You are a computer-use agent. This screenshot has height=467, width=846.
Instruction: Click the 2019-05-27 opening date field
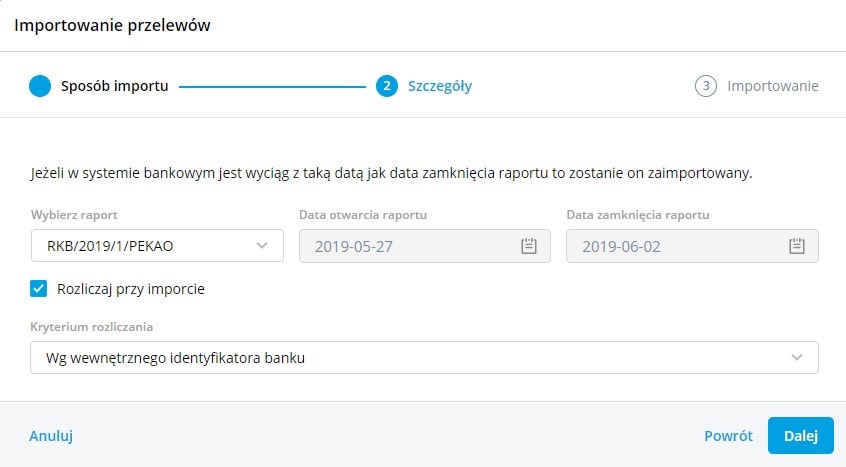410,246
